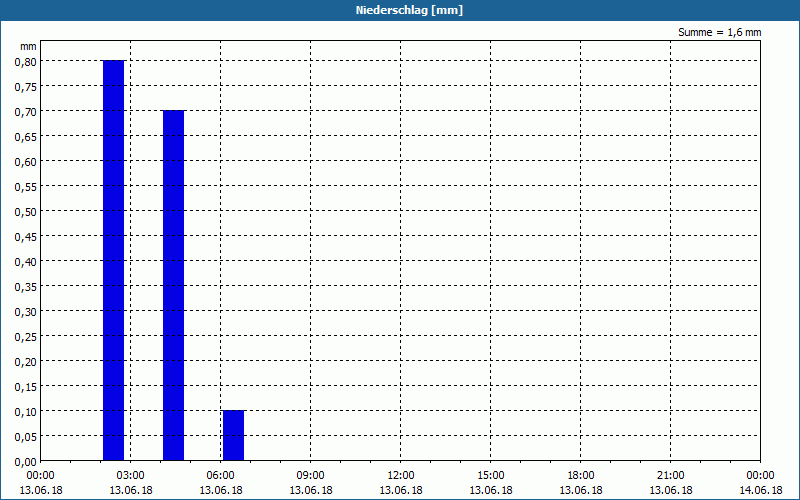
Task: Click the mm unit label above y-axis
Action: (x=28, y=46)
